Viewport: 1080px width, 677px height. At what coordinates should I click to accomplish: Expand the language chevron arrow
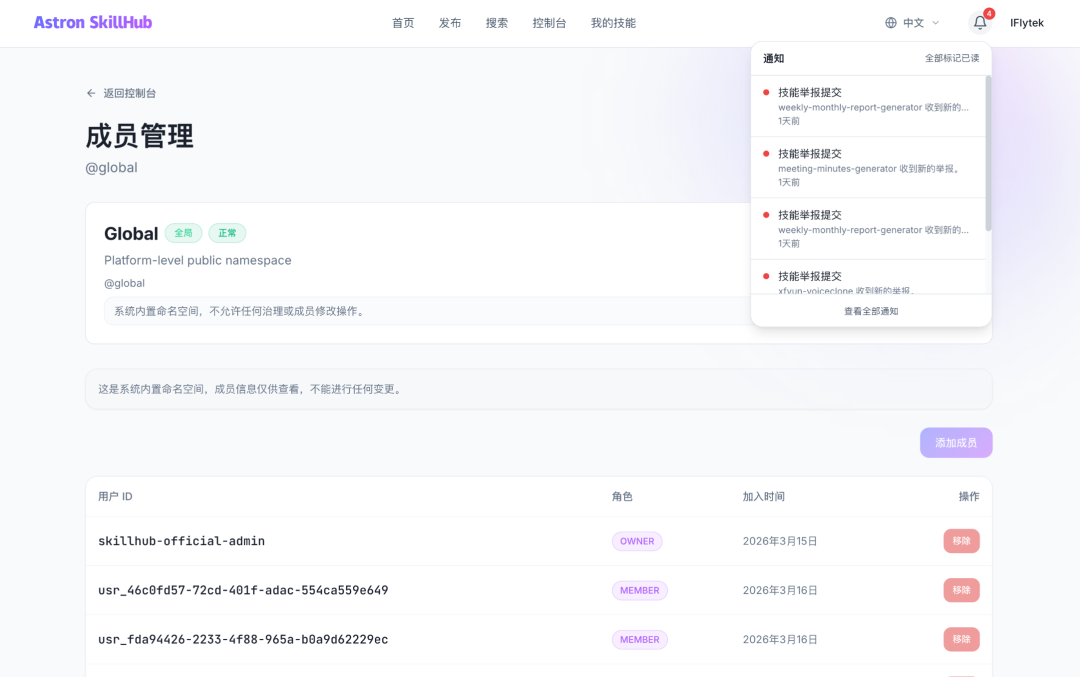(x=936, y=23)
